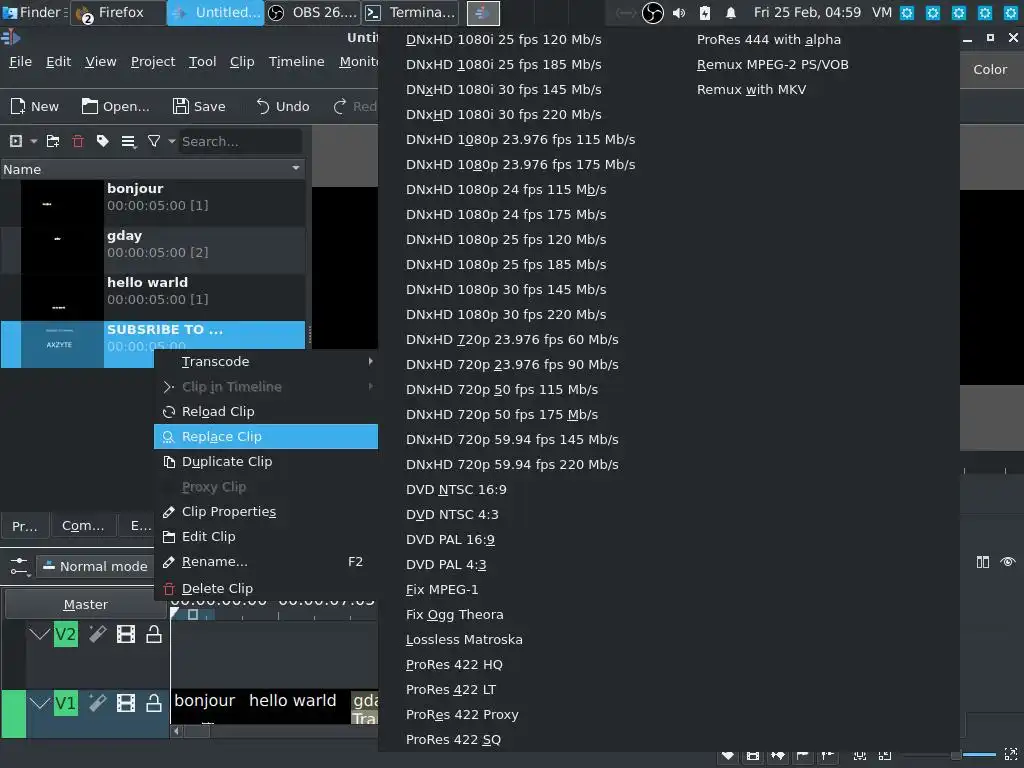Open timeline track settings sliders icon
The width and height of the screenshot is (1024, 768).
pos(20,566)
